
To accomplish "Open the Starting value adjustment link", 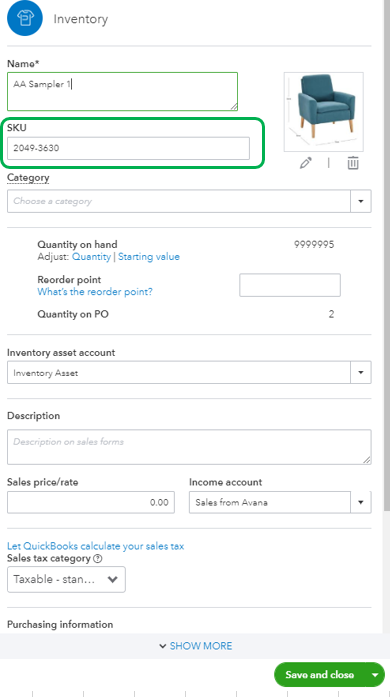I will coord(149,257).
